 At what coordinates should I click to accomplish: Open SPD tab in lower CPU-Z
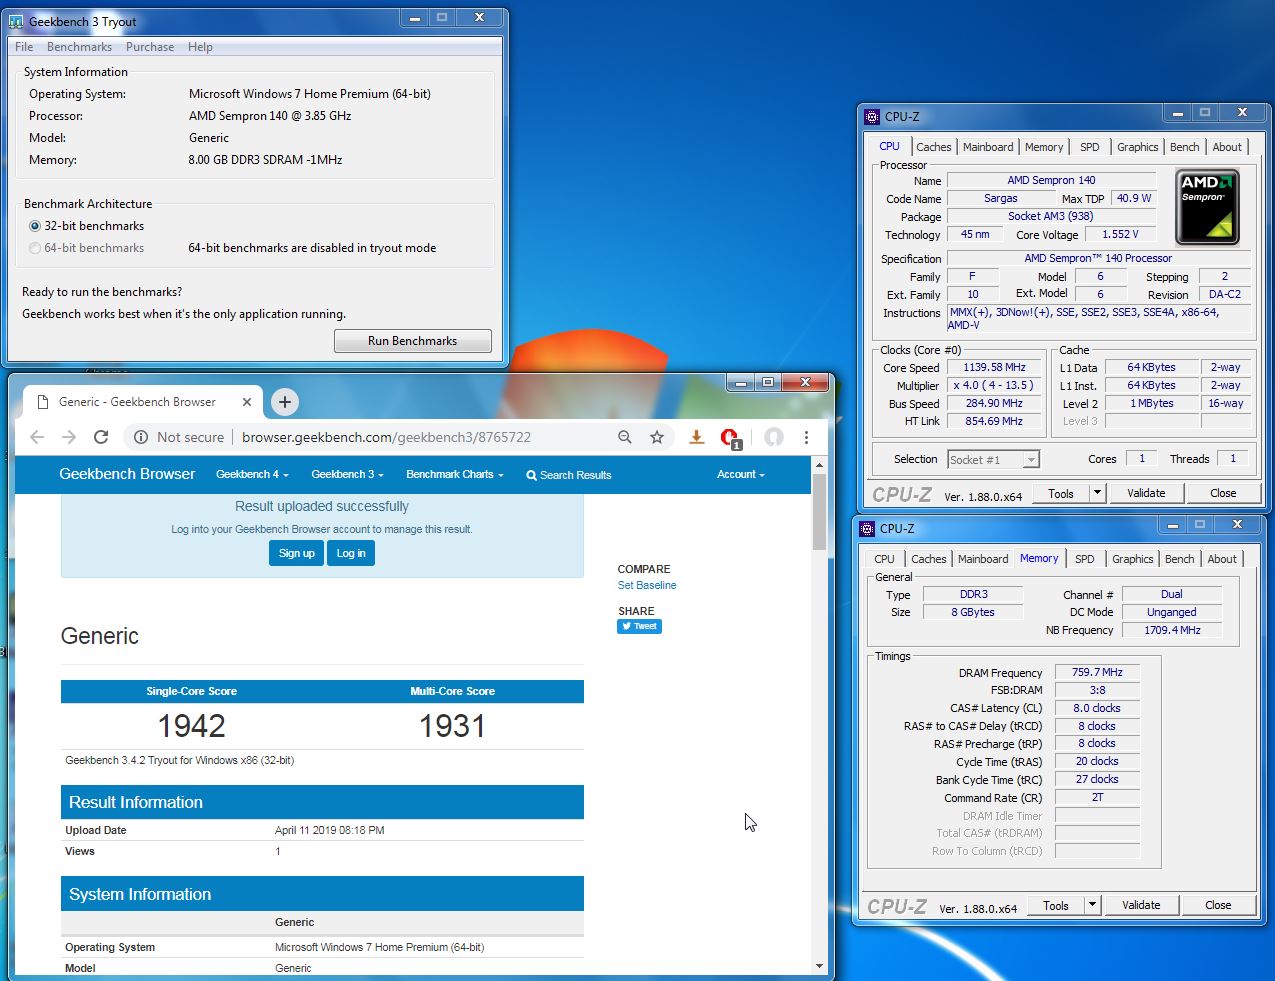1085,559
